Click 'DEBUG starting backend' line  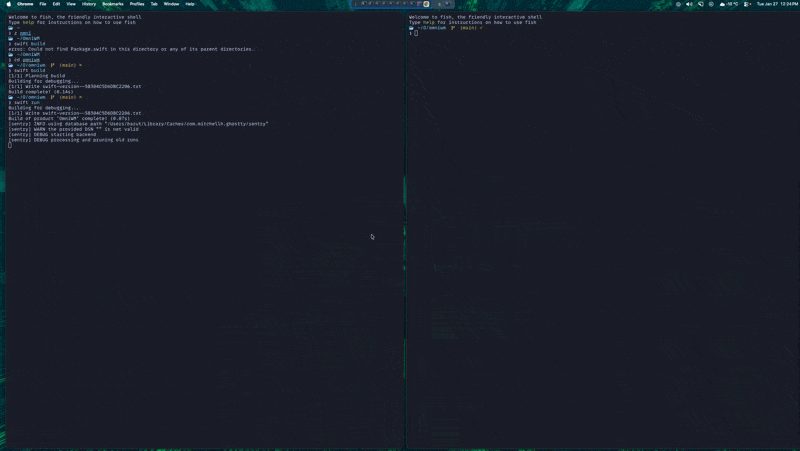click(52, 135)
